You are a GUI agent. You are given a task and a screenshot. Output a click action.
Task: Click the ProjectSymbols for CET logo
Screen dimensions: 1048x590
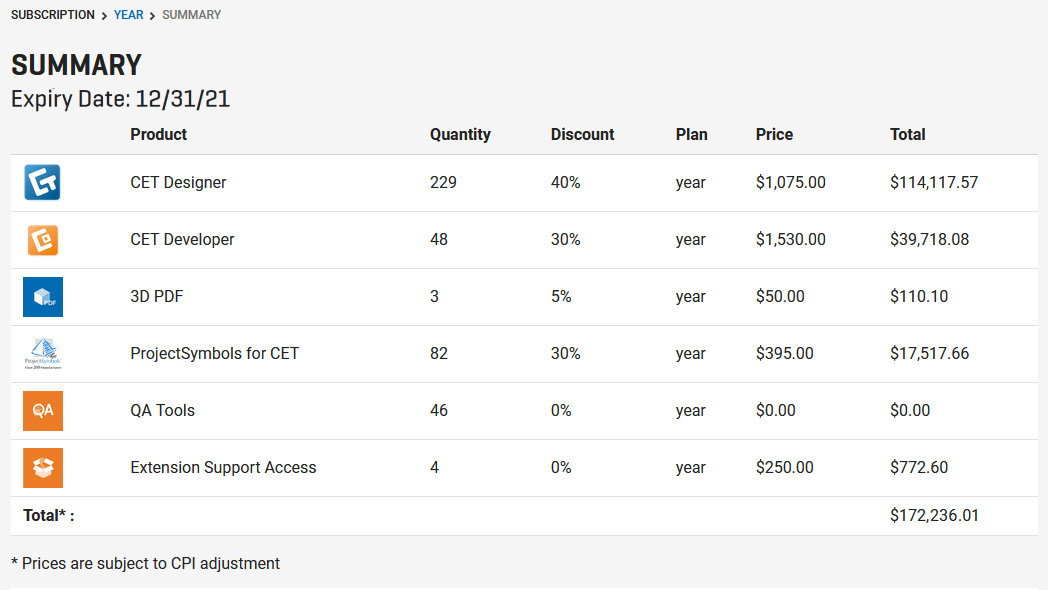[42, 354]
